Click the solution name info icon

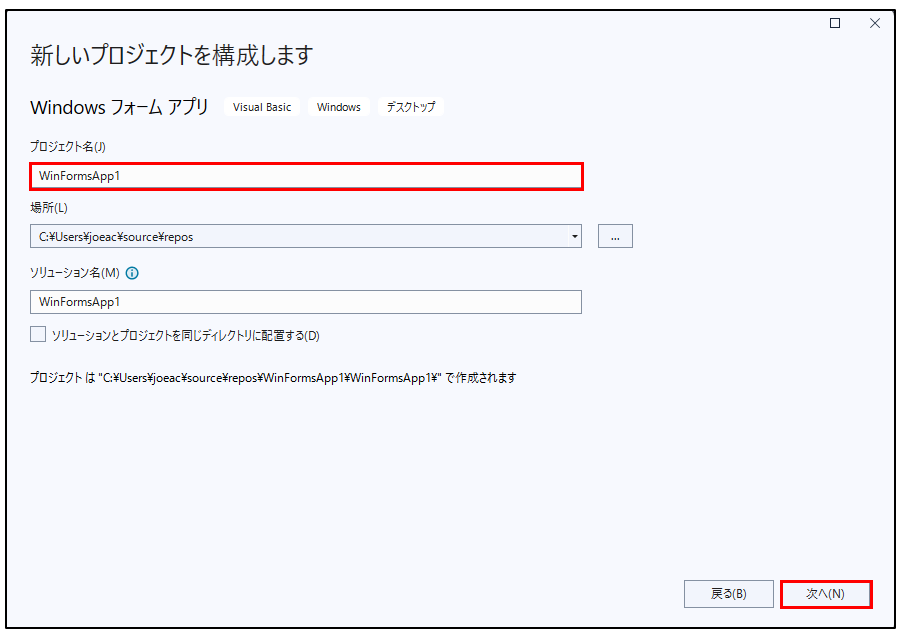click(x=132, y=273)
